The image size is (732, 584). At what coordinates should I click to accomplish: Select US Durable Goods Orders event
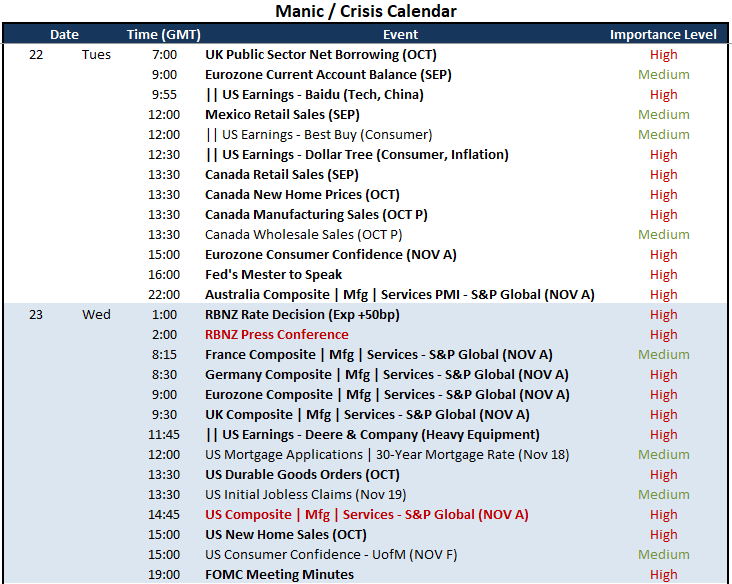tap(302, 475)
